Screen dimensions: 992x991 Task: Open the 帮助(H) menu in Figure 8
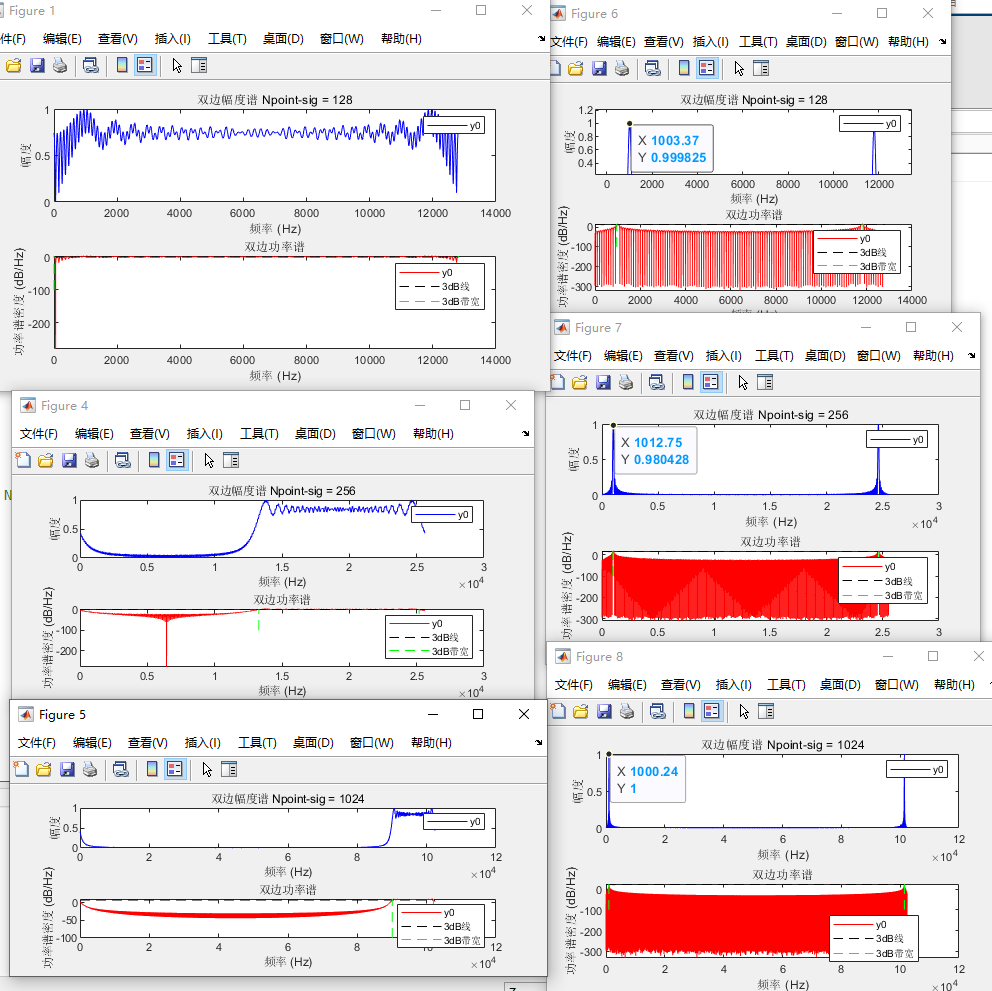(954, 685)
